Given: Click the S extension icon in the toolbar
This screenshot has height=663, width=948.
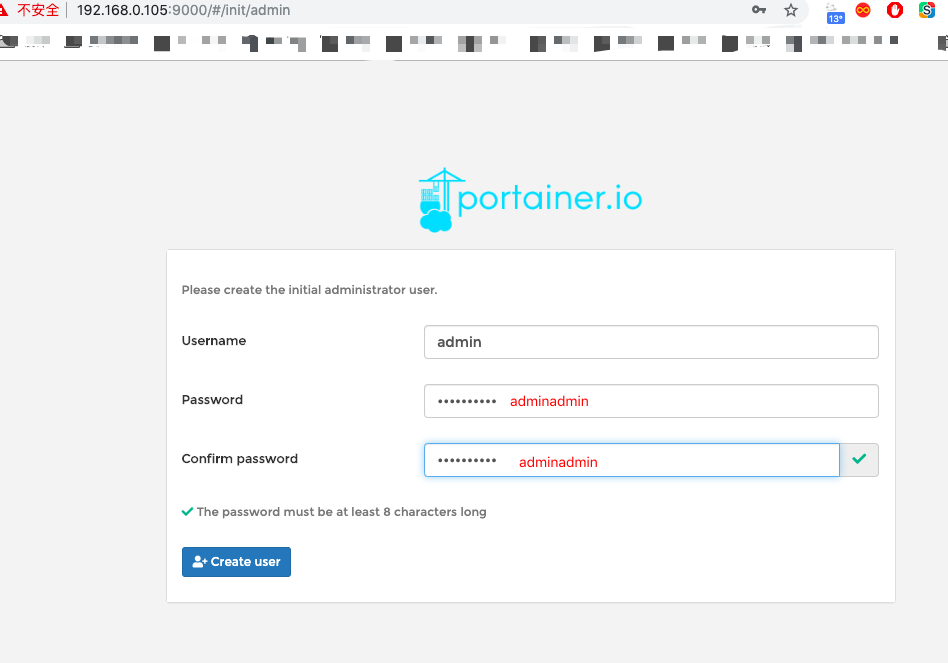Looking at the screenshot, I should point(927,10).
